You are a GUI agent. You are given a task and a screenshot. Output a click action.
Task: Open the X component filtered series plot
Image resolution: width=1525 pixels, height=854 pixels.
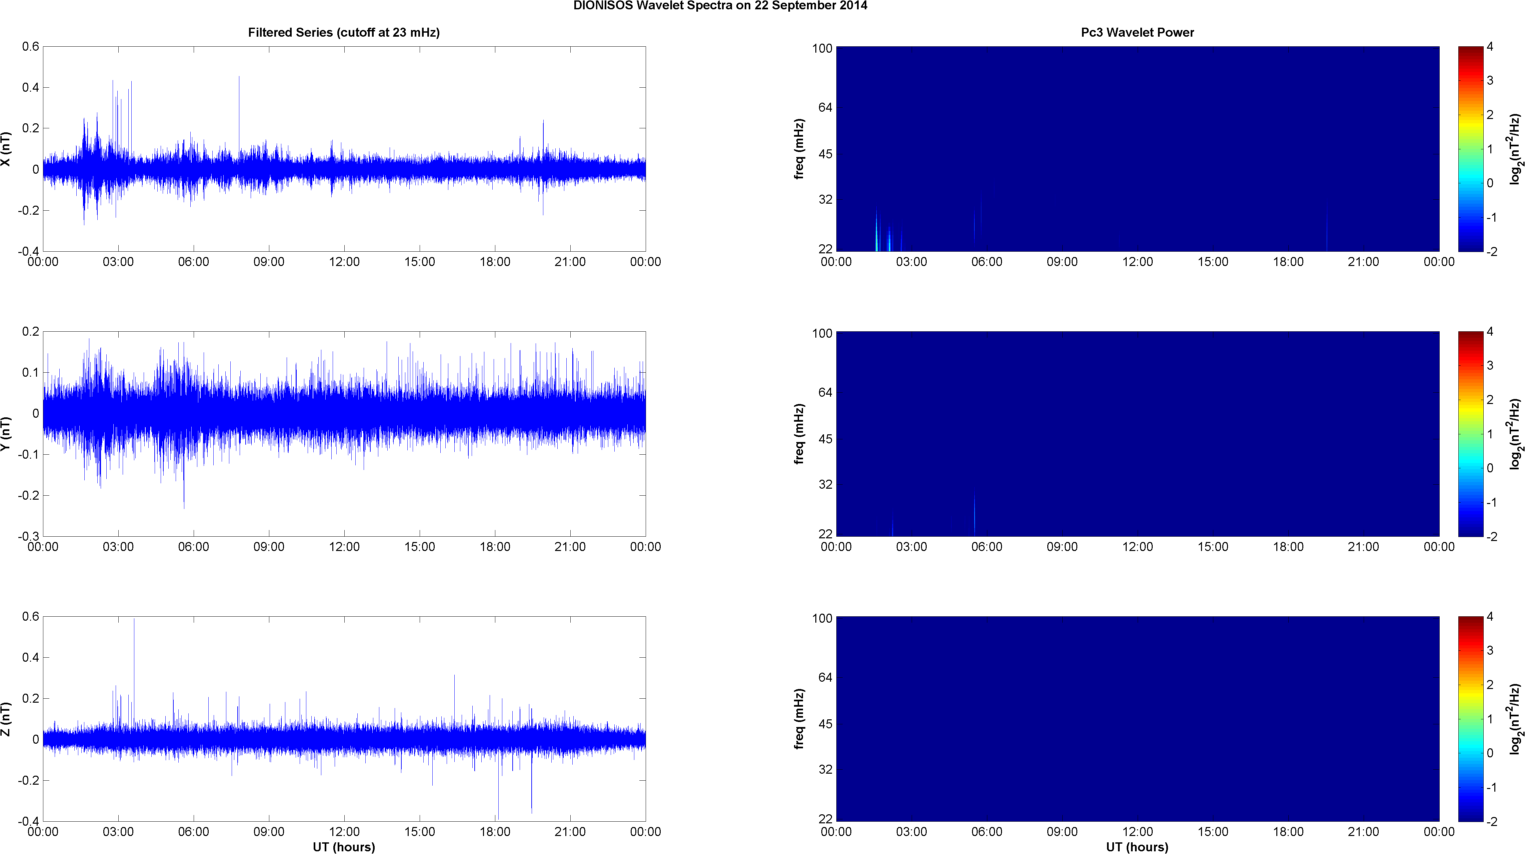click(344, 149)
